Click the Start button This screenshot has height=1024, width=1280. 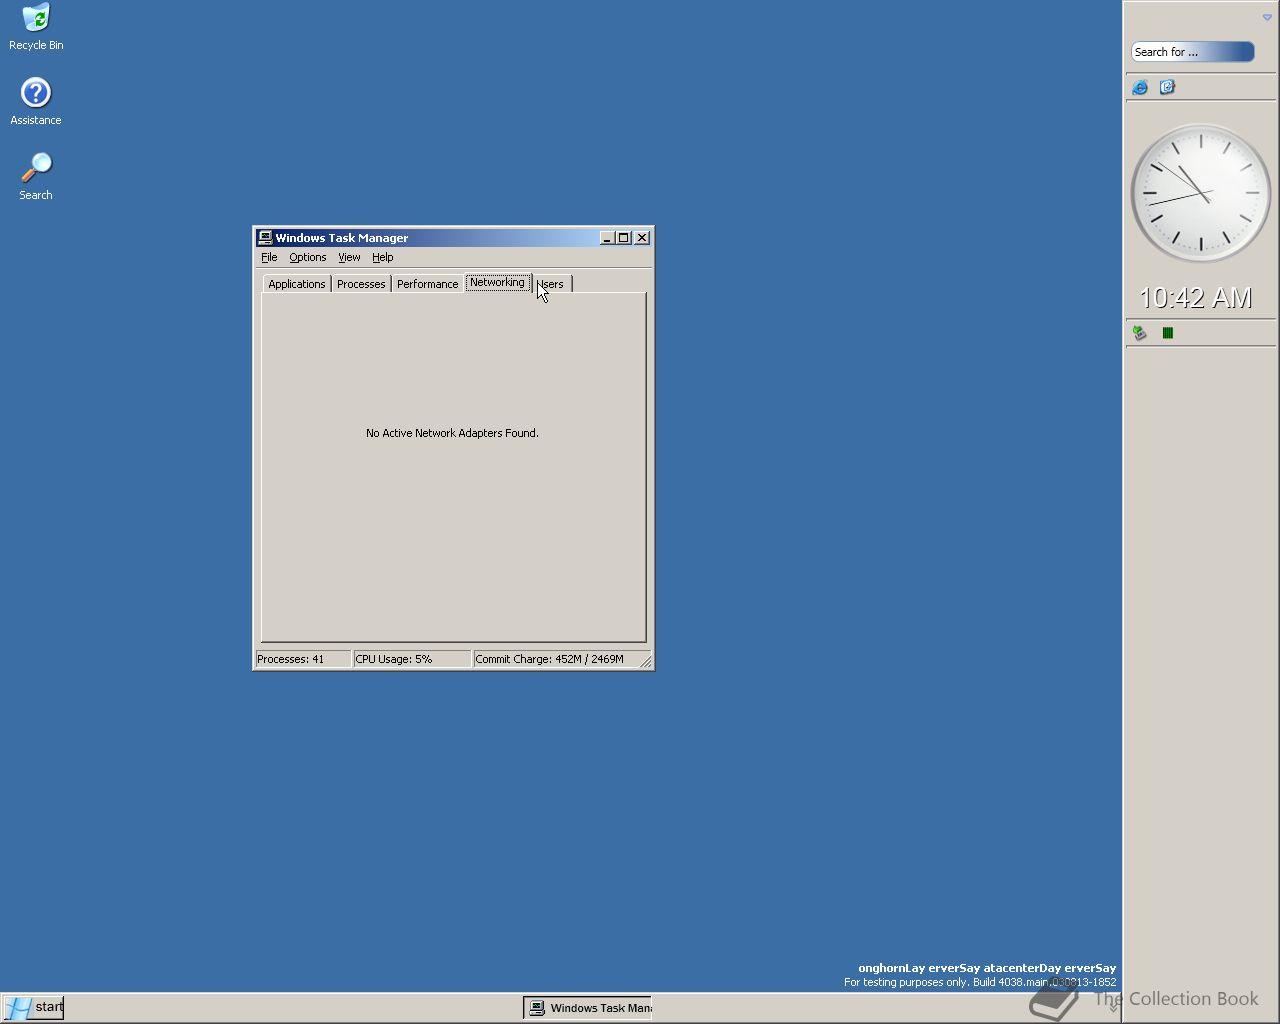click(33, 1007)
